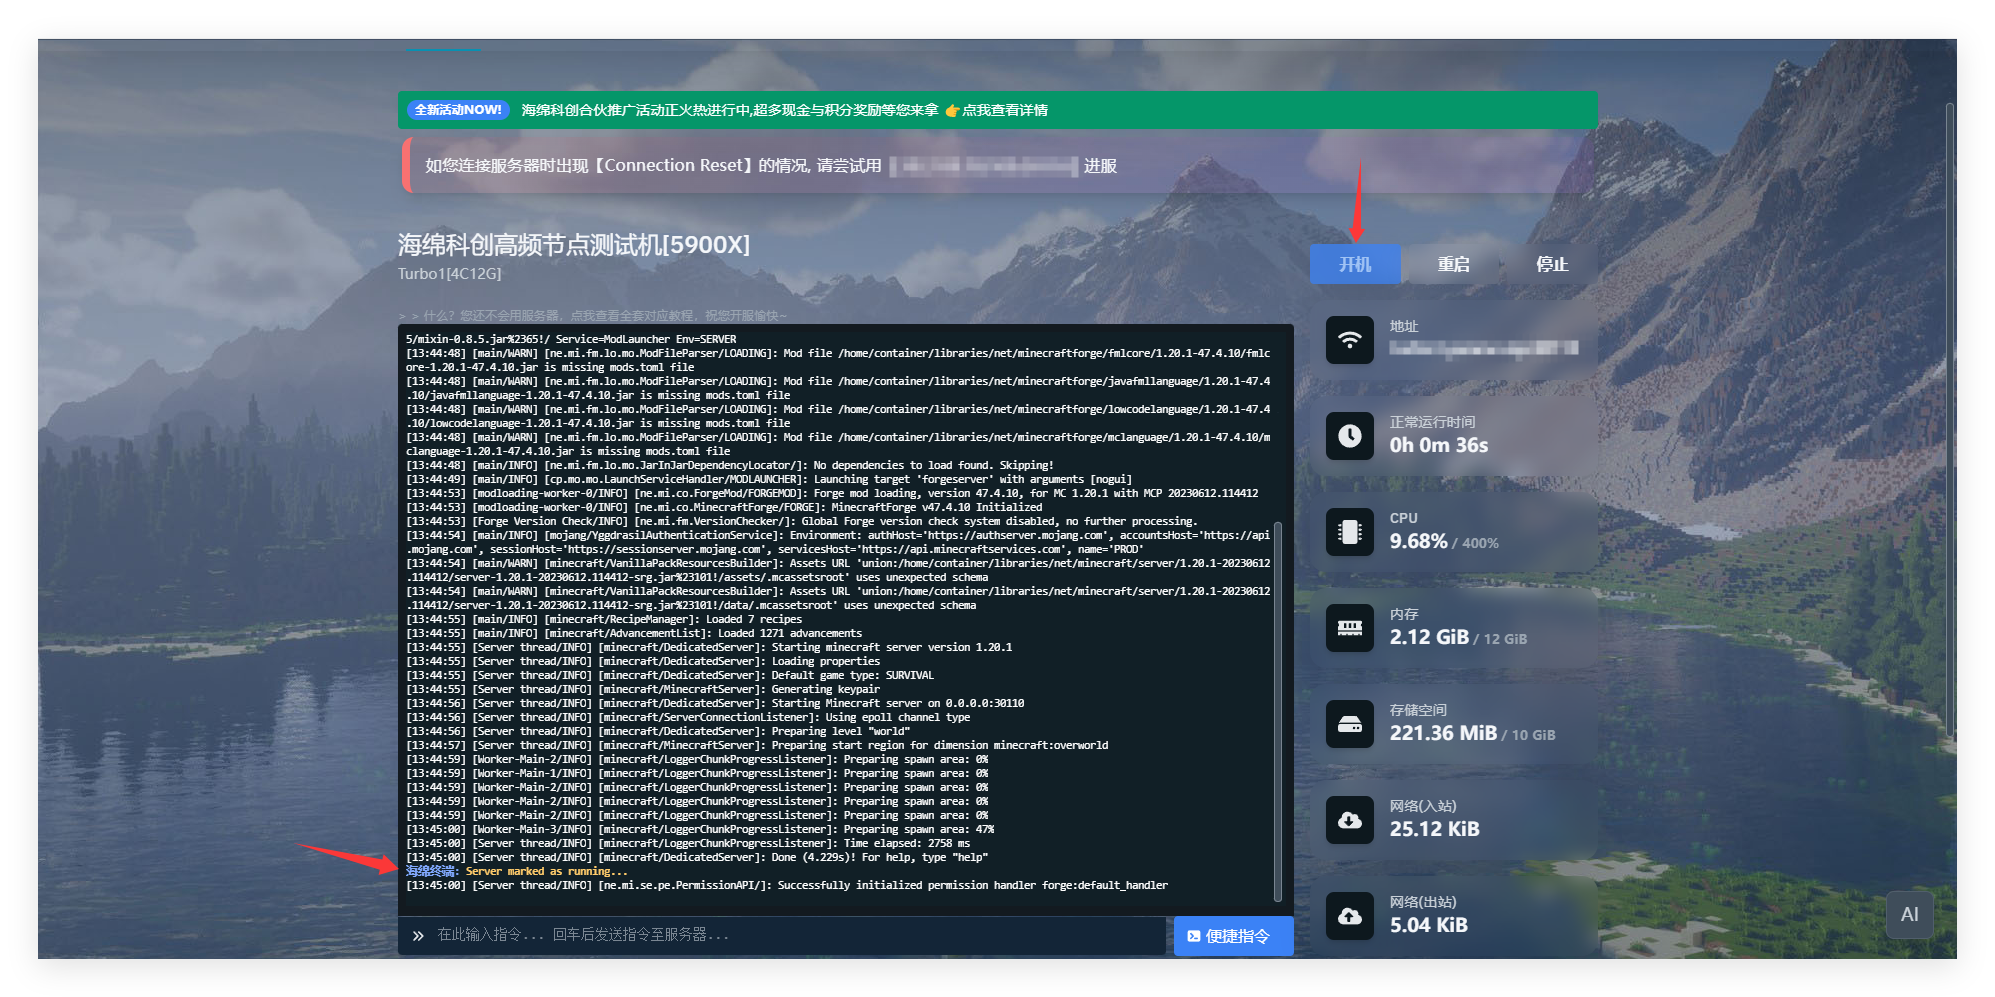Click the 全新活动NOW! badge
Image resolution: width=1995 pixels, height=997 pixels.
[458, 110]
